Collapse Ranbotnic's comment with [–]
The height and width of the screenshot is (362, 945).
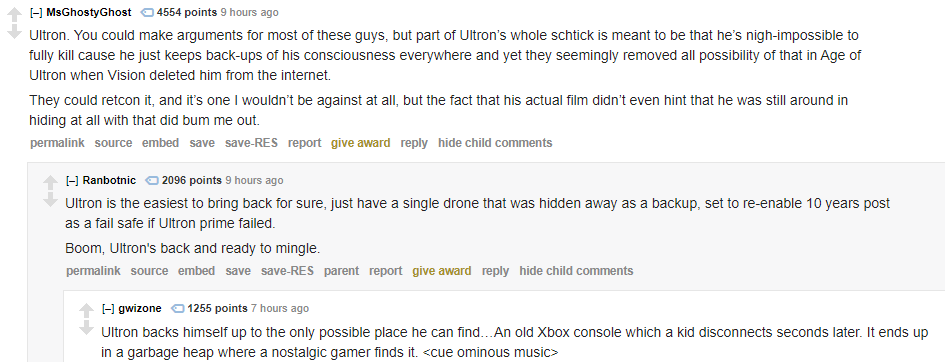click(72, 180)
